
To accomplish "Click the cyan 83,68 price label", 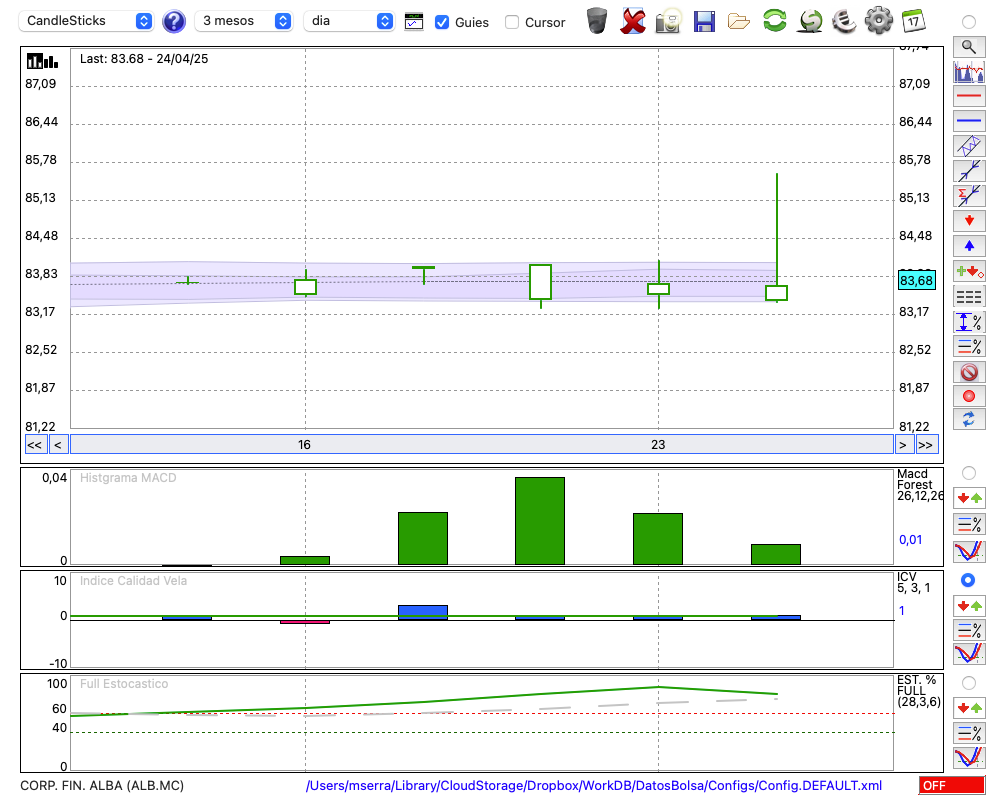I will 916,281.
